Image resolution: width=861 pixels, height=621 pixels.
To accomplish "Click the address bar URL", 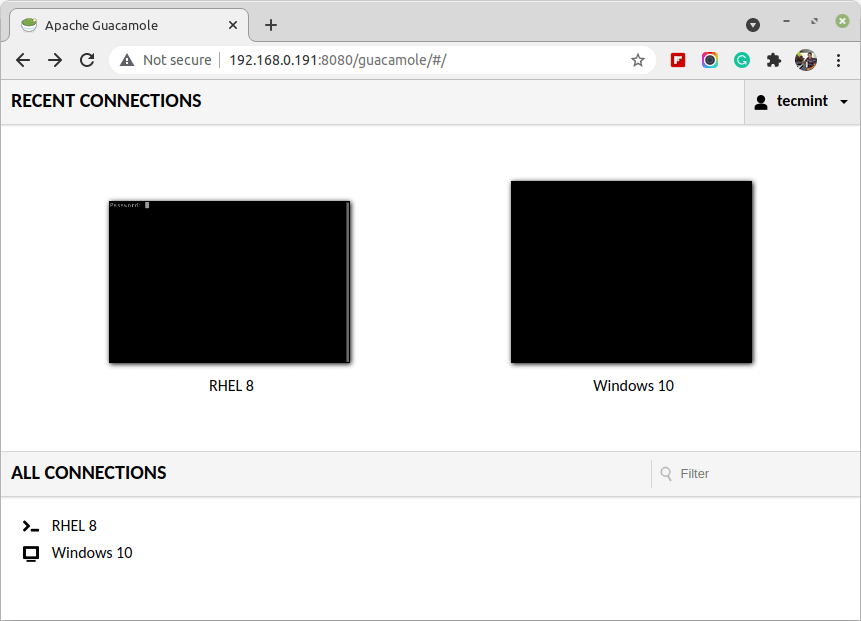I will tap(338, 60).
